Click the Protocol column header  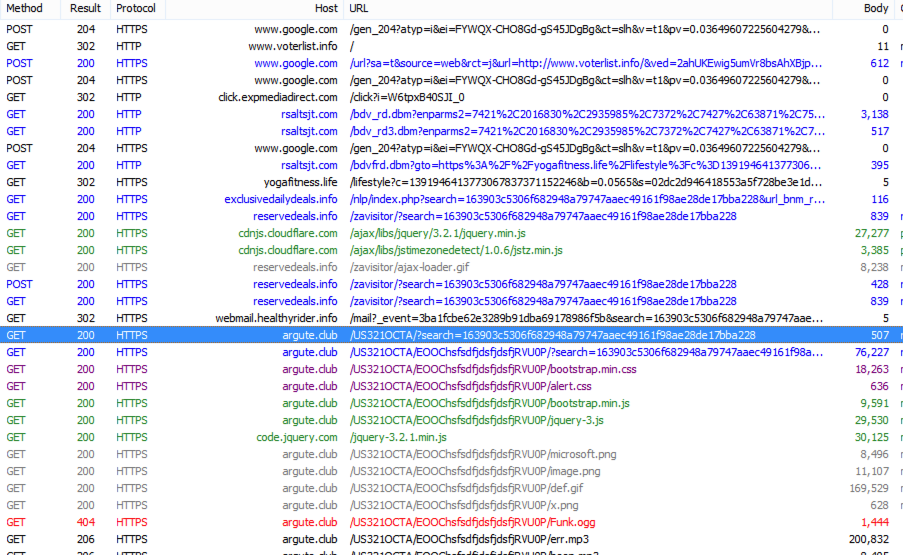coord(136,8)
